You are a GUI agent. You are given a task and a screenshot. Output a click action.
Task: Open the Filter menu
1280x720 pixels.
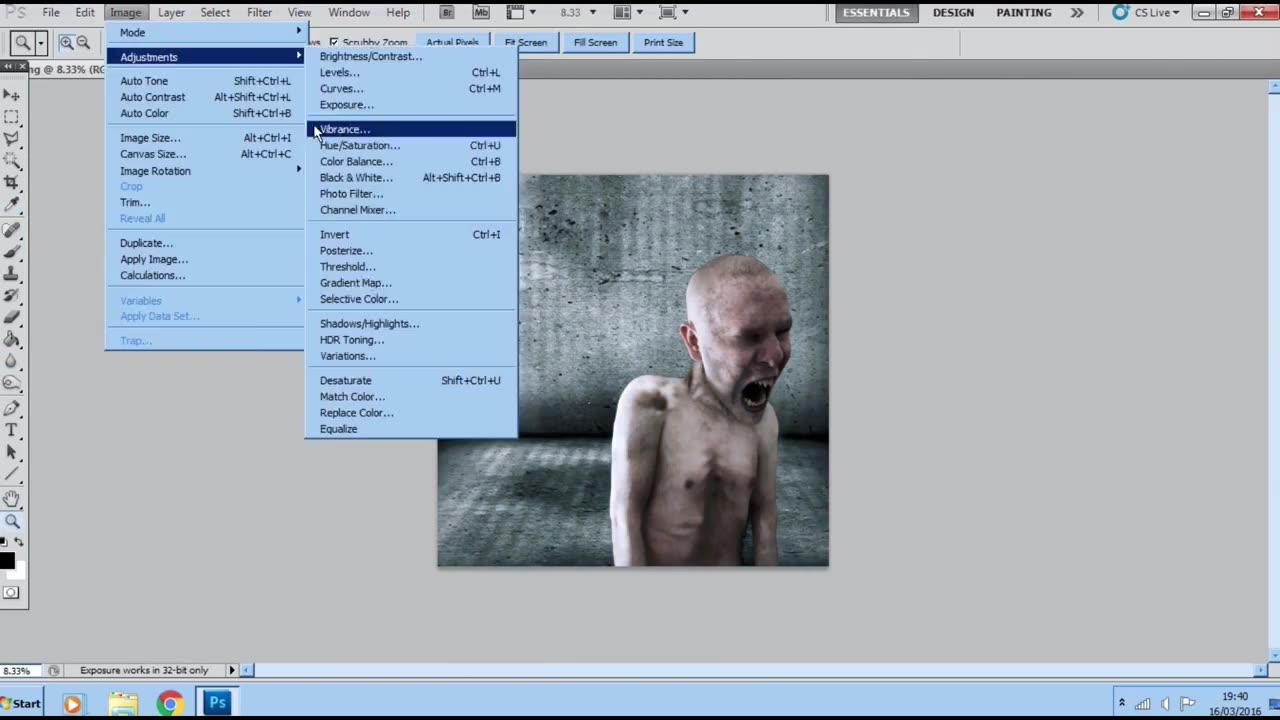(259, 12)
